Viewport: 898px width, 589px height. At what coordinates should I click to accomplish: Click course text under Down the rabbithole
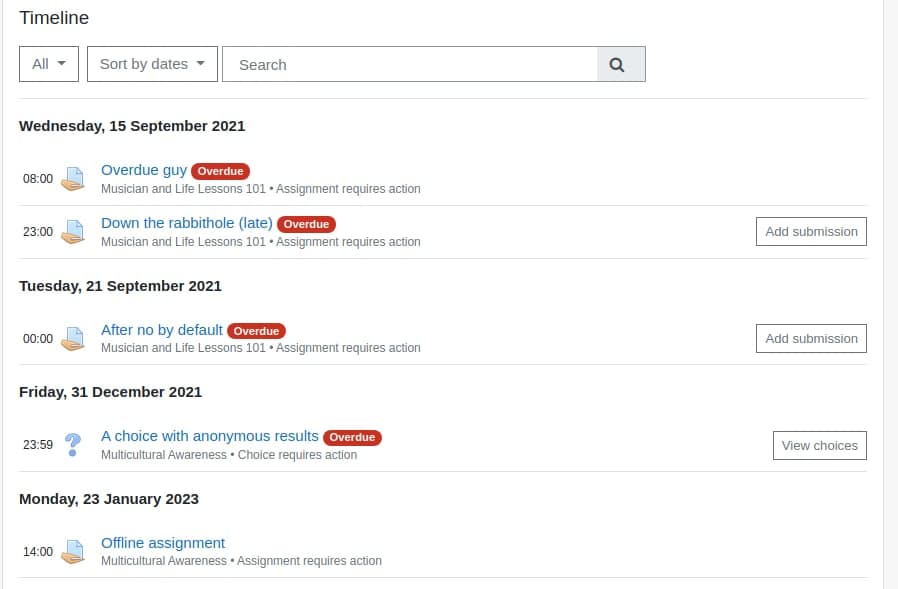click(x=261, y=242)
